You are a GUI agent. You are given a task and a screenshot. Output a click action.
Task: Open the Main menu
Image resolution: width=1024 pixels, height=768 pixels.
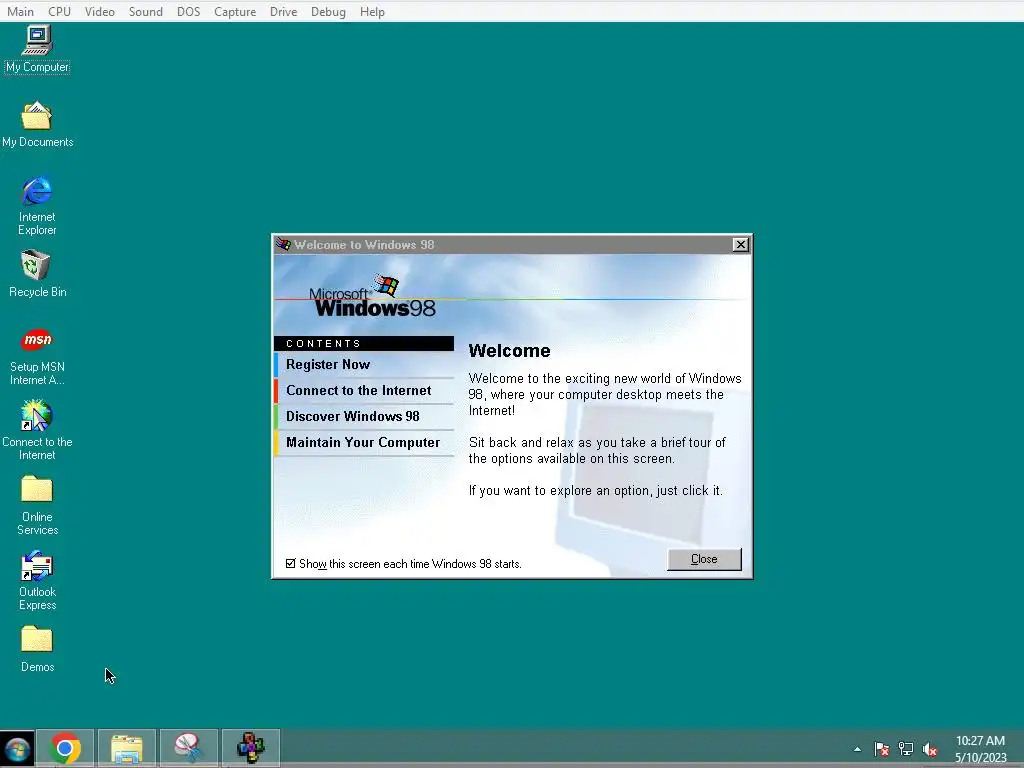20,12
